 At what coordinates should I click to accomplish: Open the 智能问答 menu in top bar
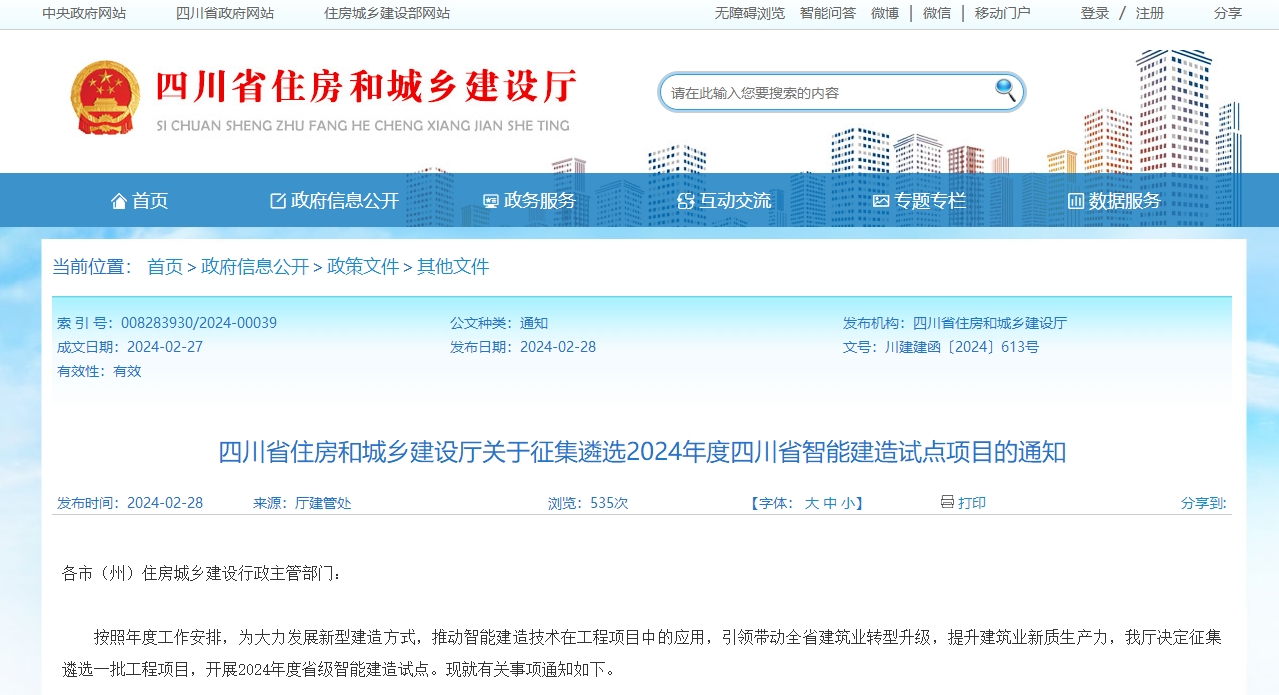click(826, 14)
